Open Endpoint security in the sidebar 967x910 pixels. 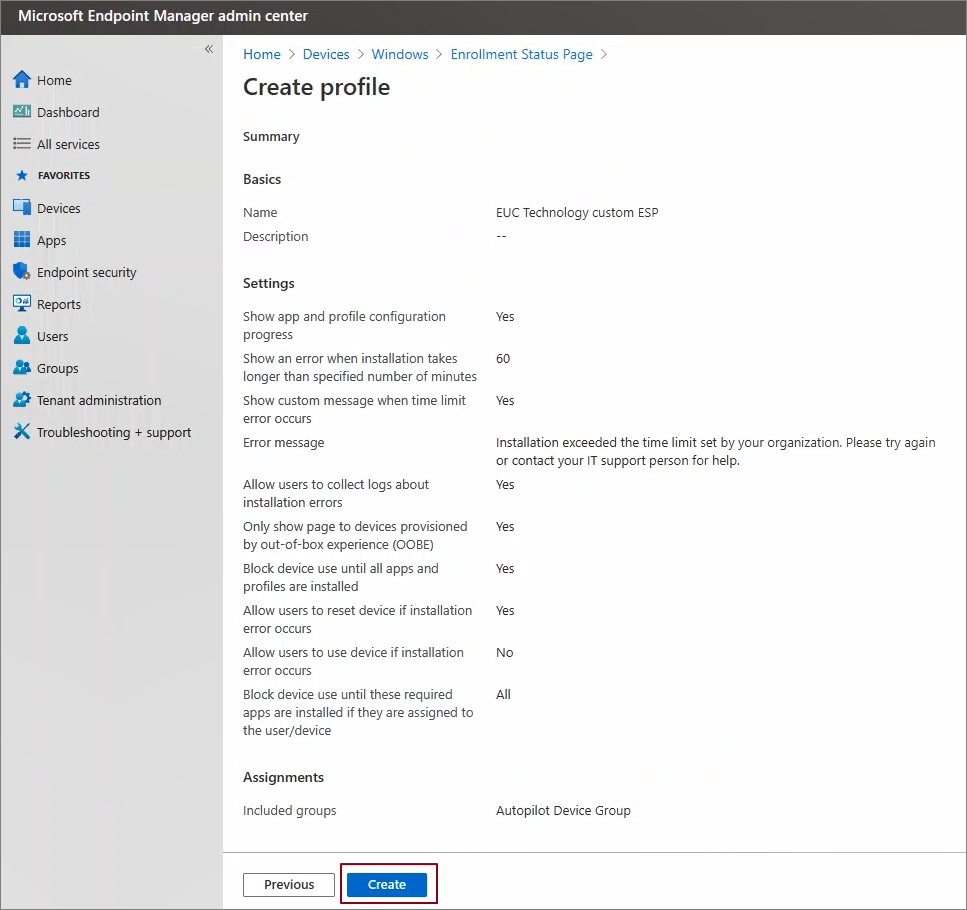click(x=86, y=273)
